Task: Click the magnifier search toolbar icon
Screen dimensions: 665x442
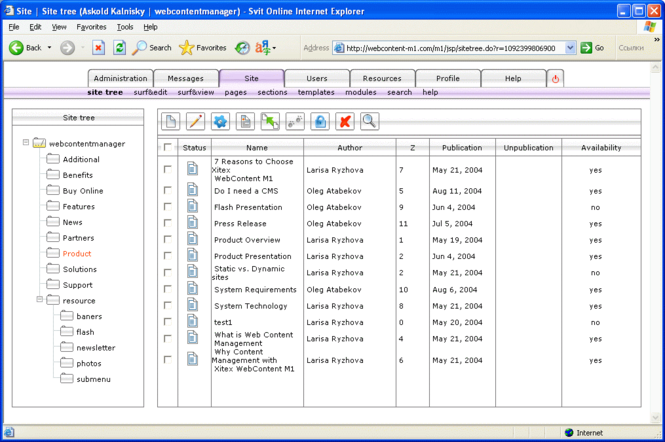Action: [x=369, y=122]
